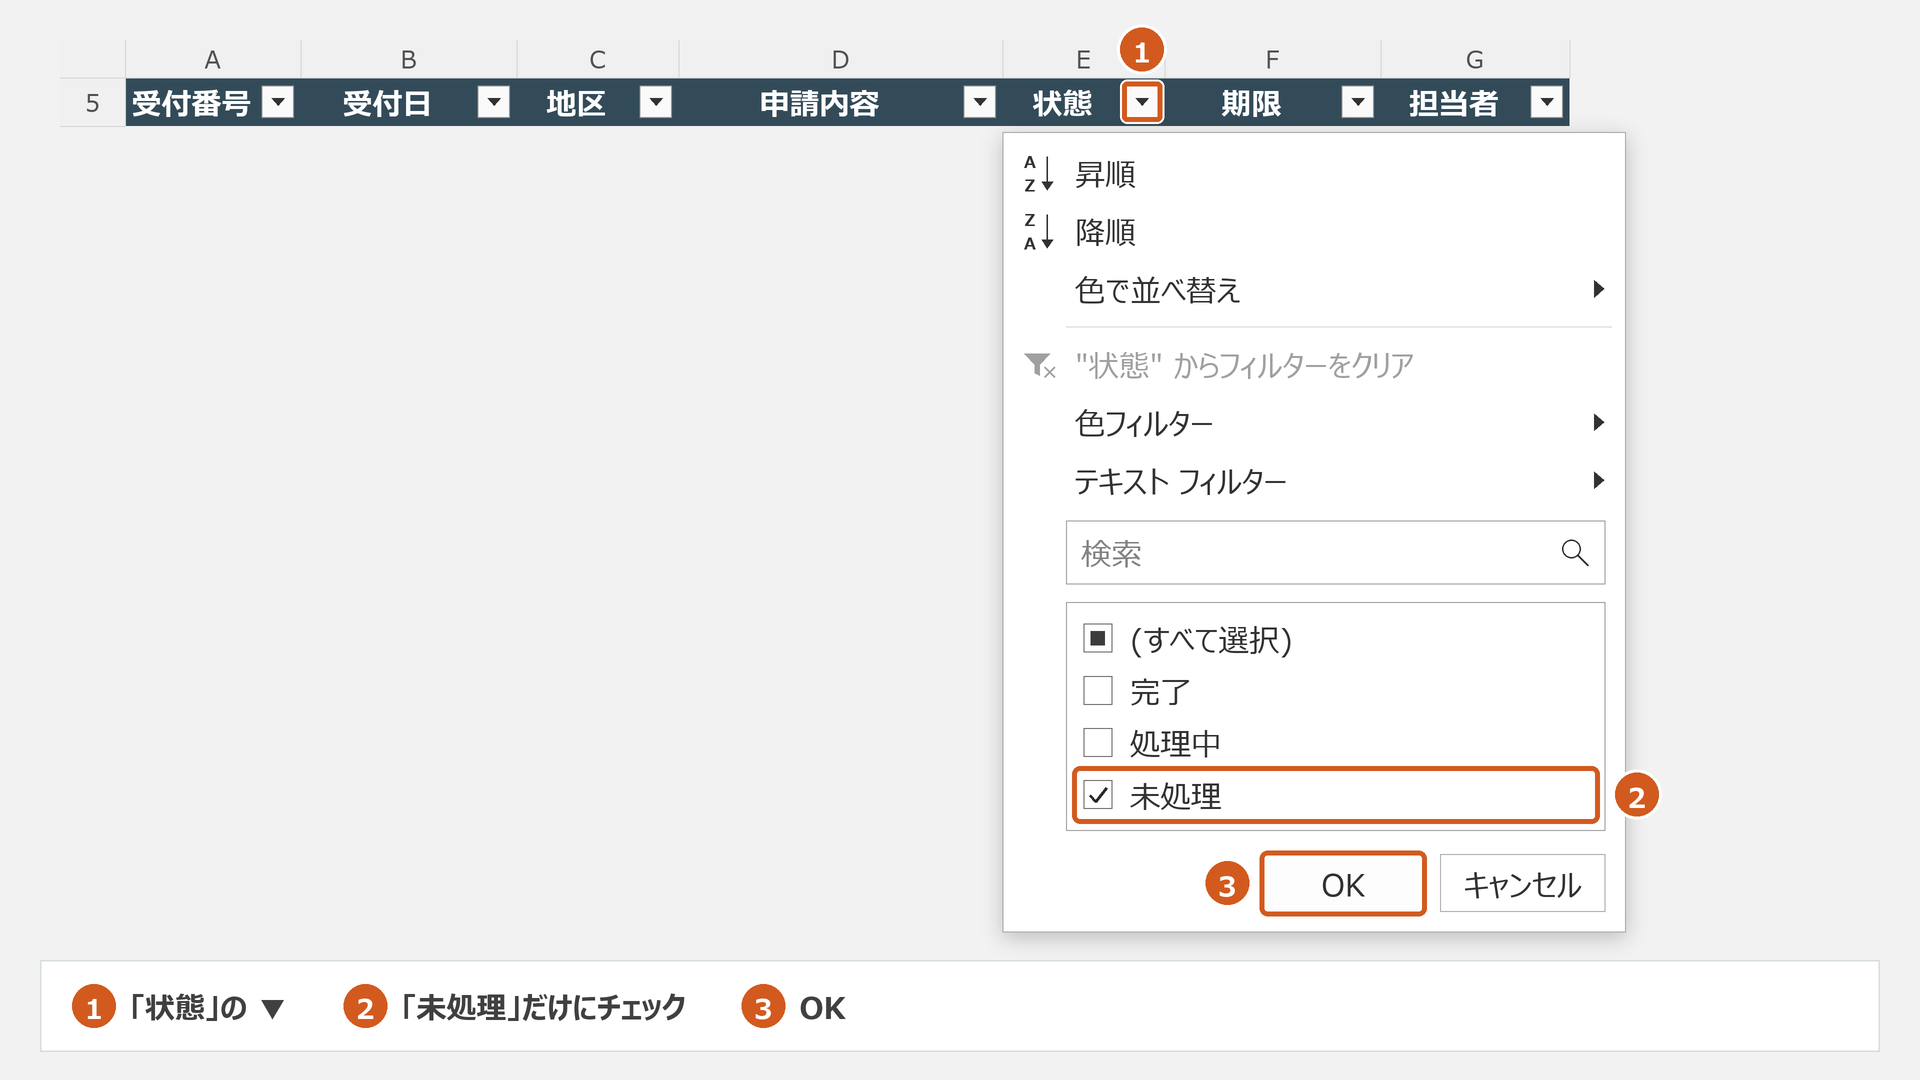Open the 担当者 column filter dropdown
Image resolution: width=1920 pixels, height=1080 pixels.
(x=1547, y=102)
